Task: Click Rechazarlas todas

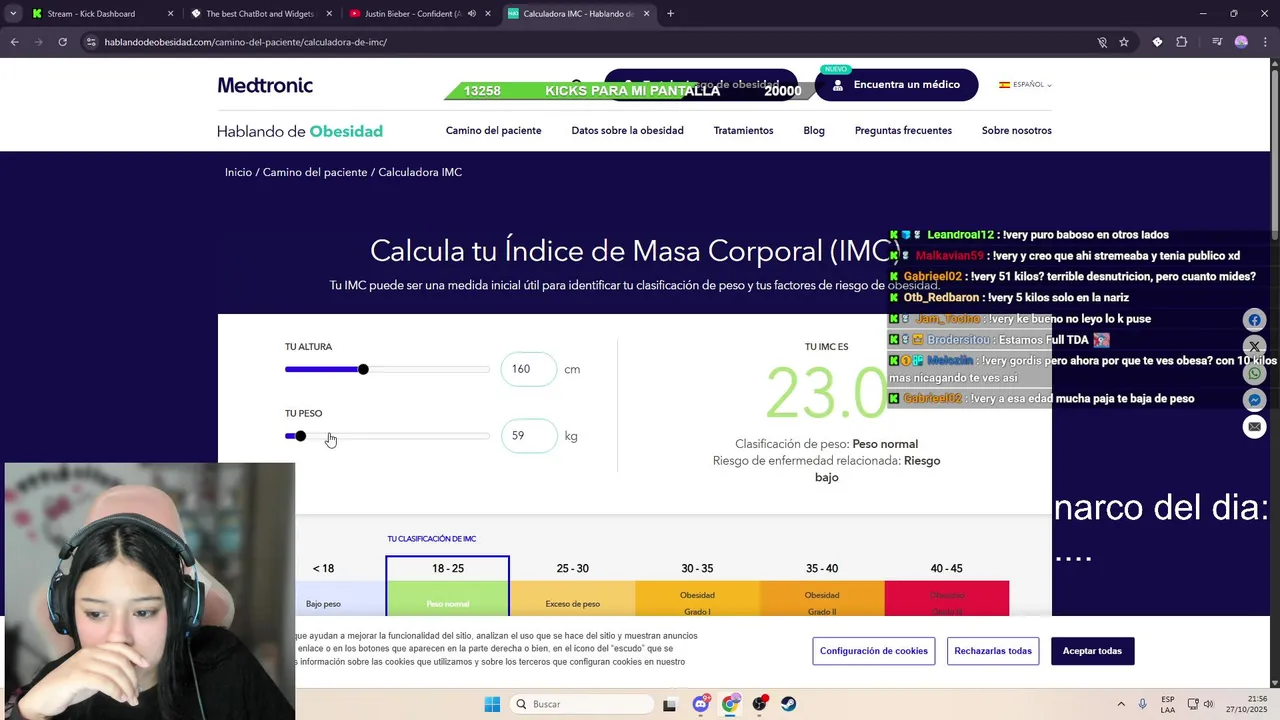Action: (993, 651)
